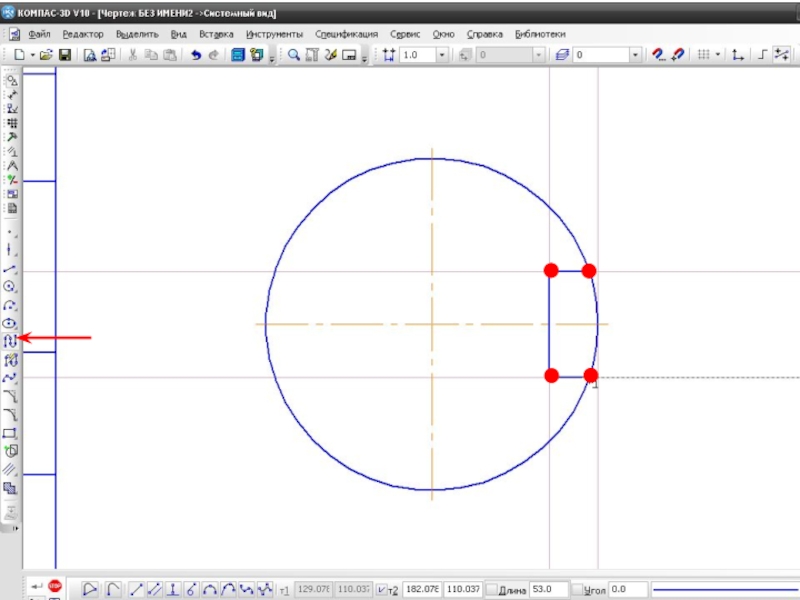Choose the Circle tool in left panel
The height and width of the screenshot is (600, 800).
[10, 287]
